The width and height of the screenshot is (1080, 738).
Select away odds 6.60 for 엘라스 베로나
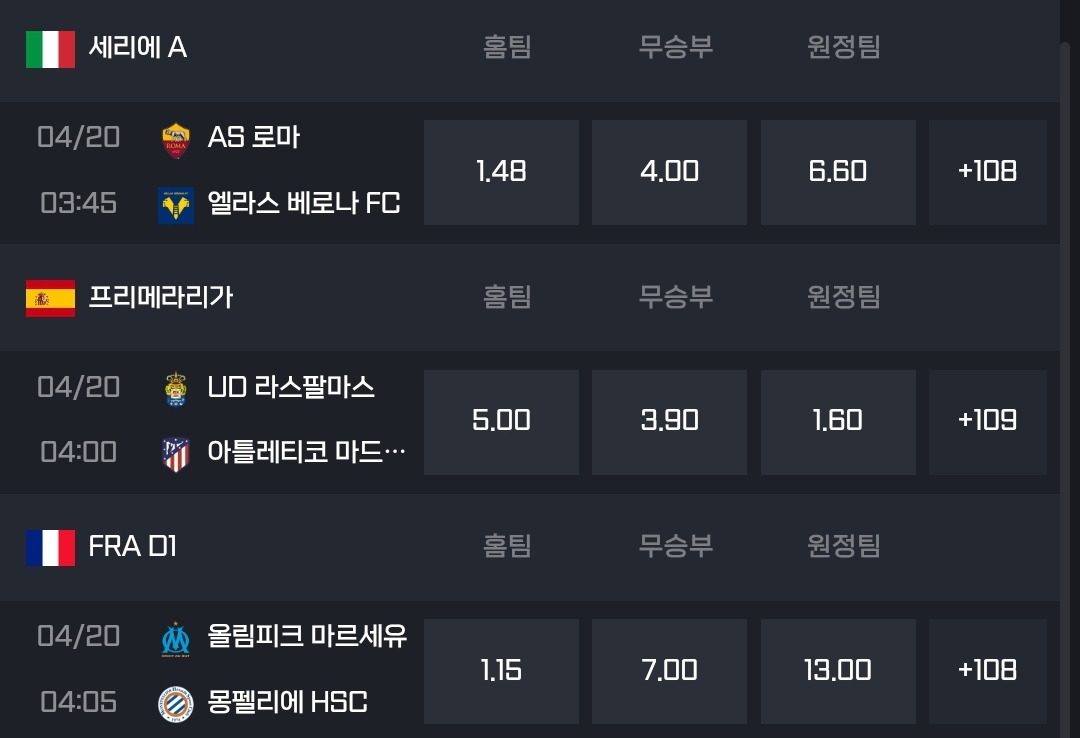(x=838, y=172)
